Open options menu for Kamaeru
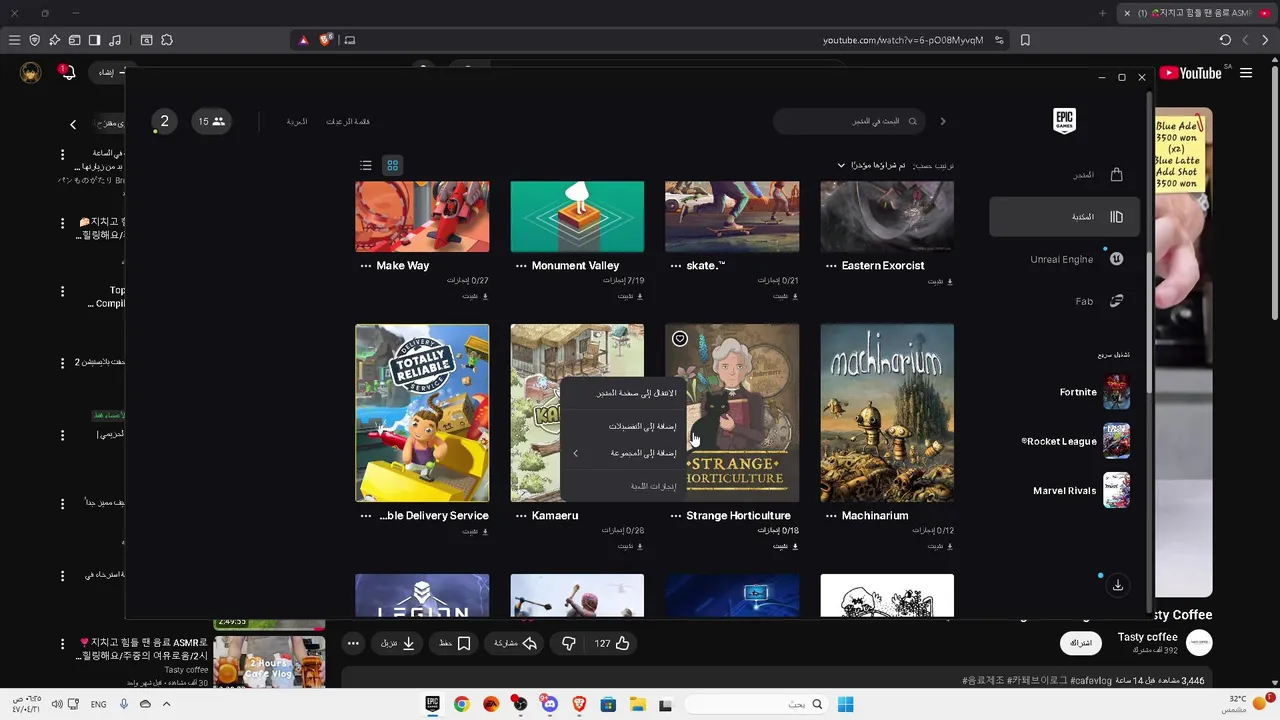Viewport: 1280px width, 720px height. (521, 516)
